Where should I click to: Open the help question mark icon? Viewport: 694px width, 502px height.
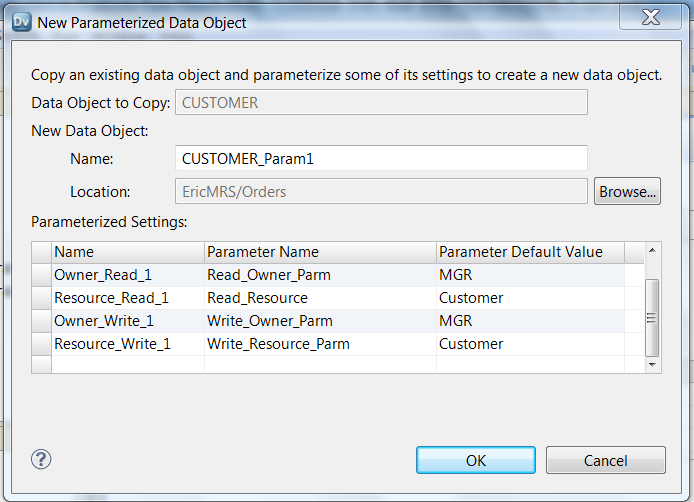[x=41, y=460]
